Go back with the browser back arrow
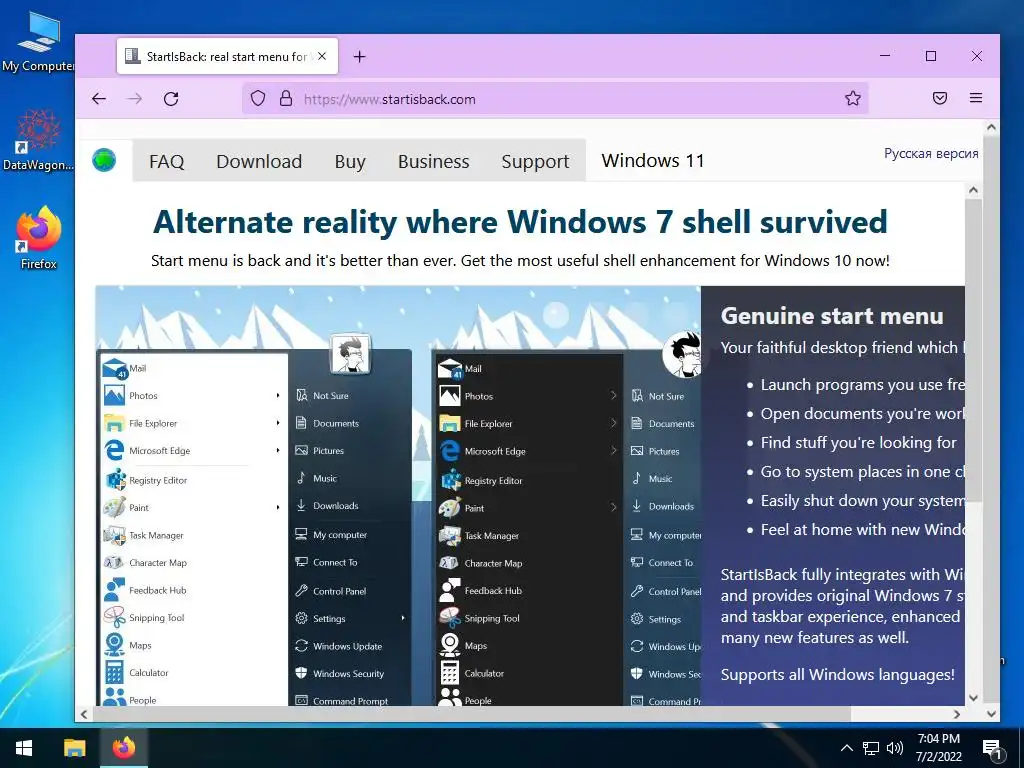This screenshot has height=768, width=1024. [99, 99]
